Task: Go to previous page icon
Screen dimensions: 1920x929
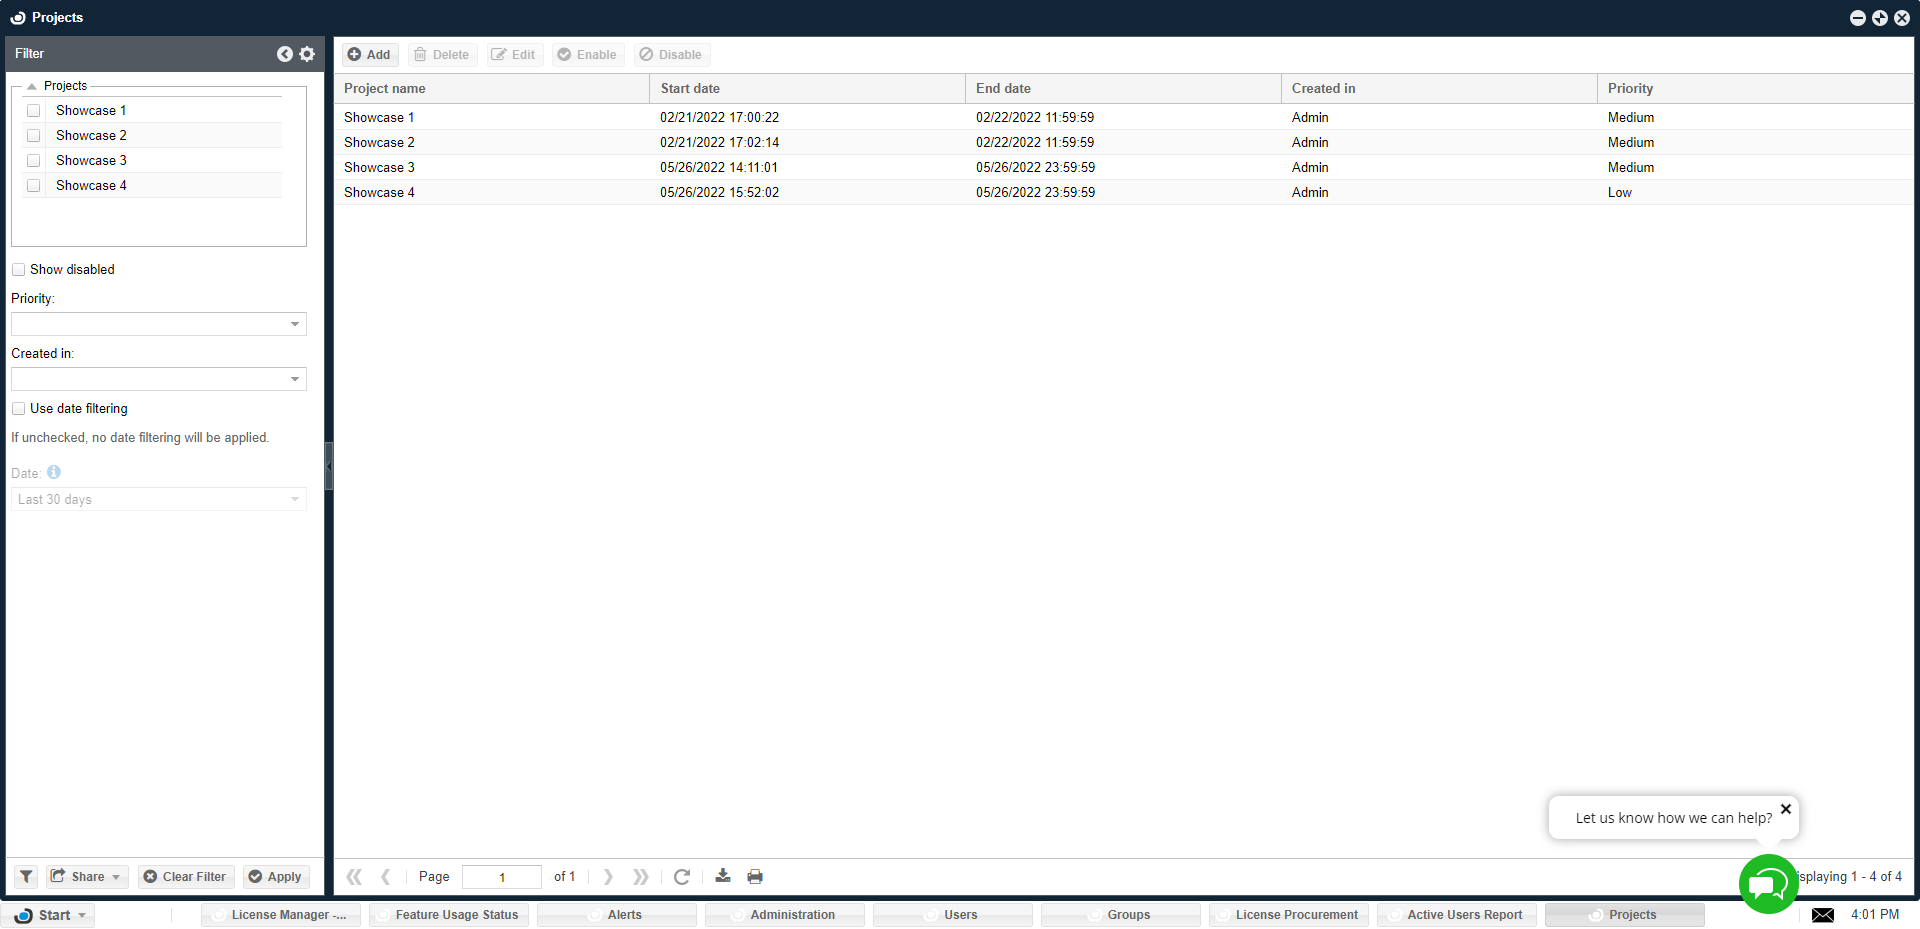Action: click(x=385, y=877)
